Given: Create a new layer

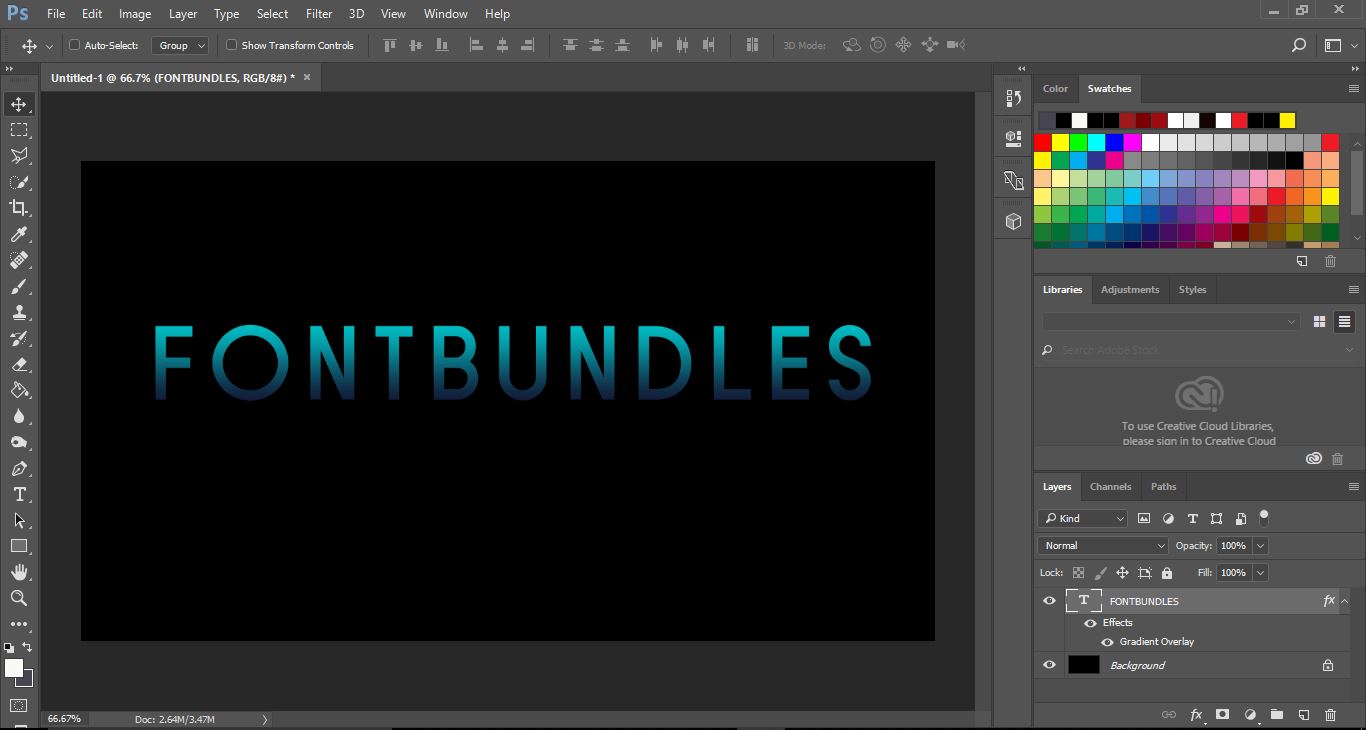Looking at the screenshot, I should tap(1304, 715).
